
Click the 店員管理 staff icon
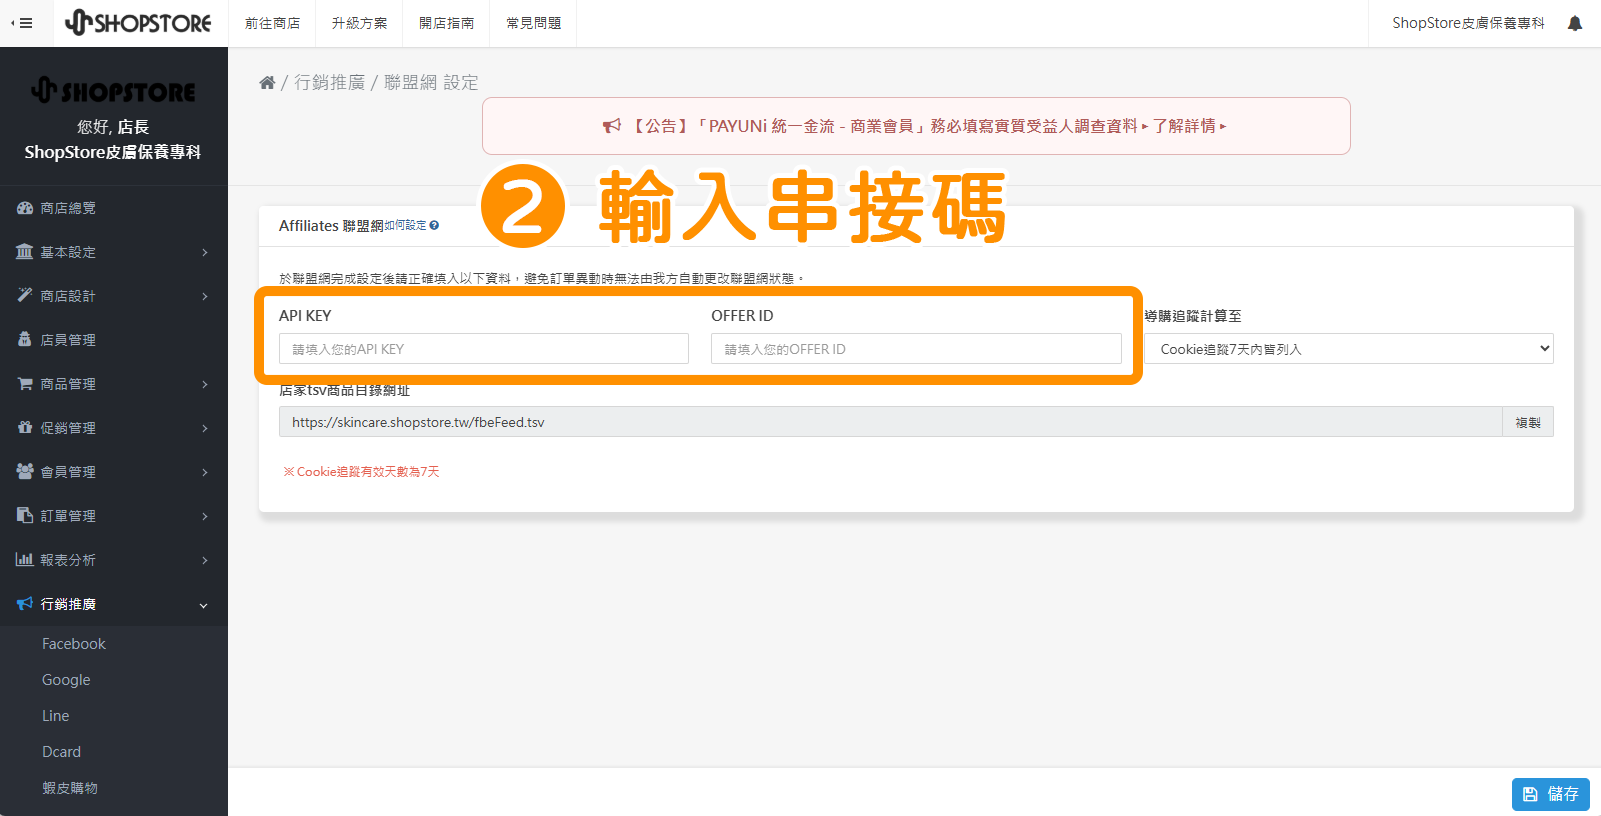point(25,340)
